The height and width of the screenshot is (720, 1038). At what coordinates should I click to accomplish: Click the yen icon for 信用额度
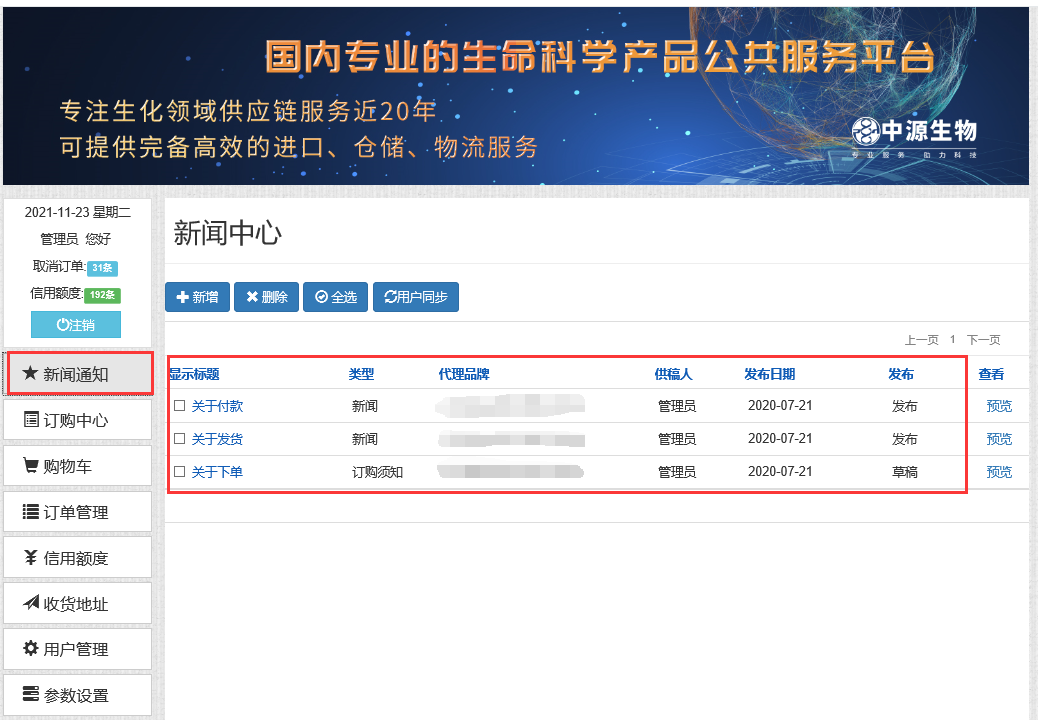[x=31, y=557]
